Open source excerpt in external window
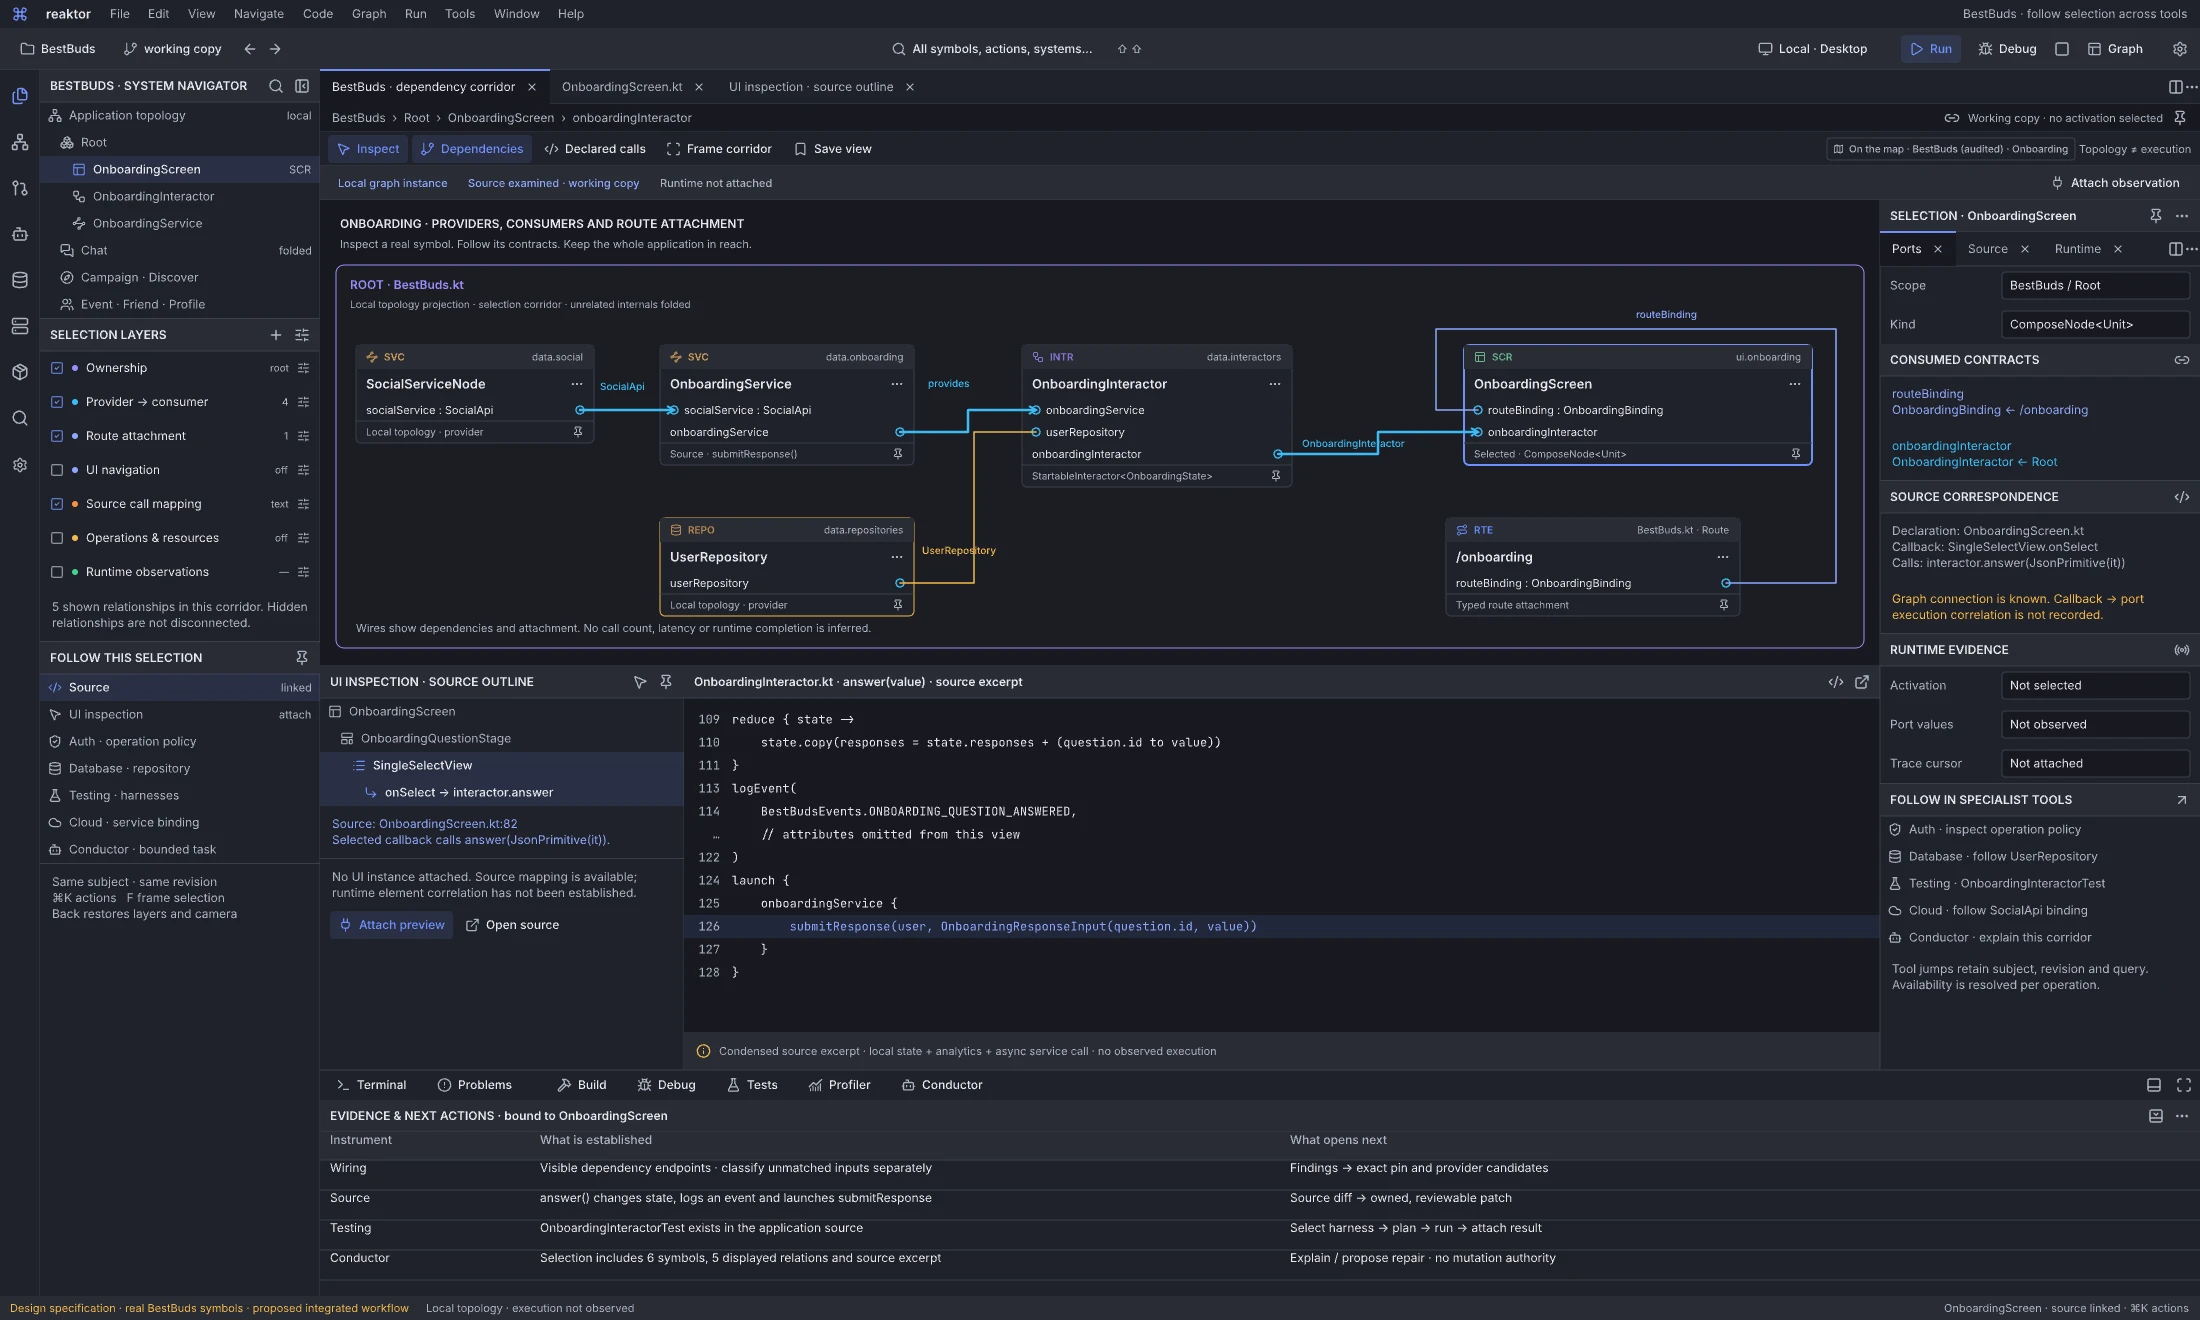This screenshot has width=2200, height=1320. [1862, 682]
